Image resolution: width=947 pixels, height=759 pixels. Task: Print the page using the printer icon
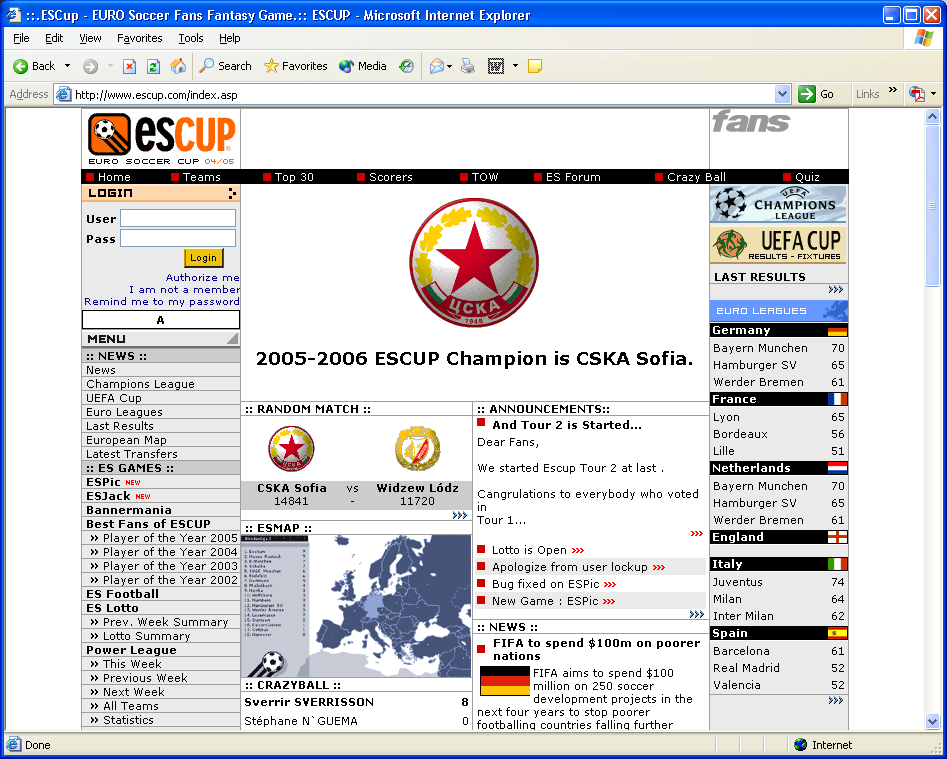click(x=468, y=66)
